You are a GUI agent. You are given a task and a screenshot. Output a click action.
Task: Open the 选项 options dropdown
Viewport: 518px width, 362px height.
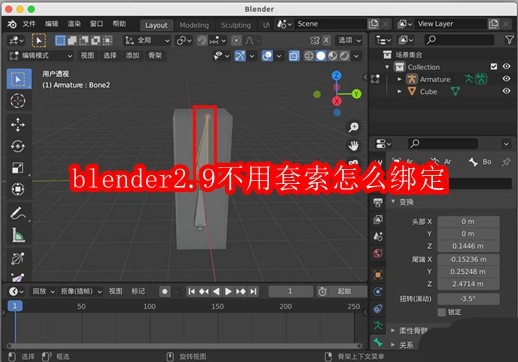(x=349, y=40)
